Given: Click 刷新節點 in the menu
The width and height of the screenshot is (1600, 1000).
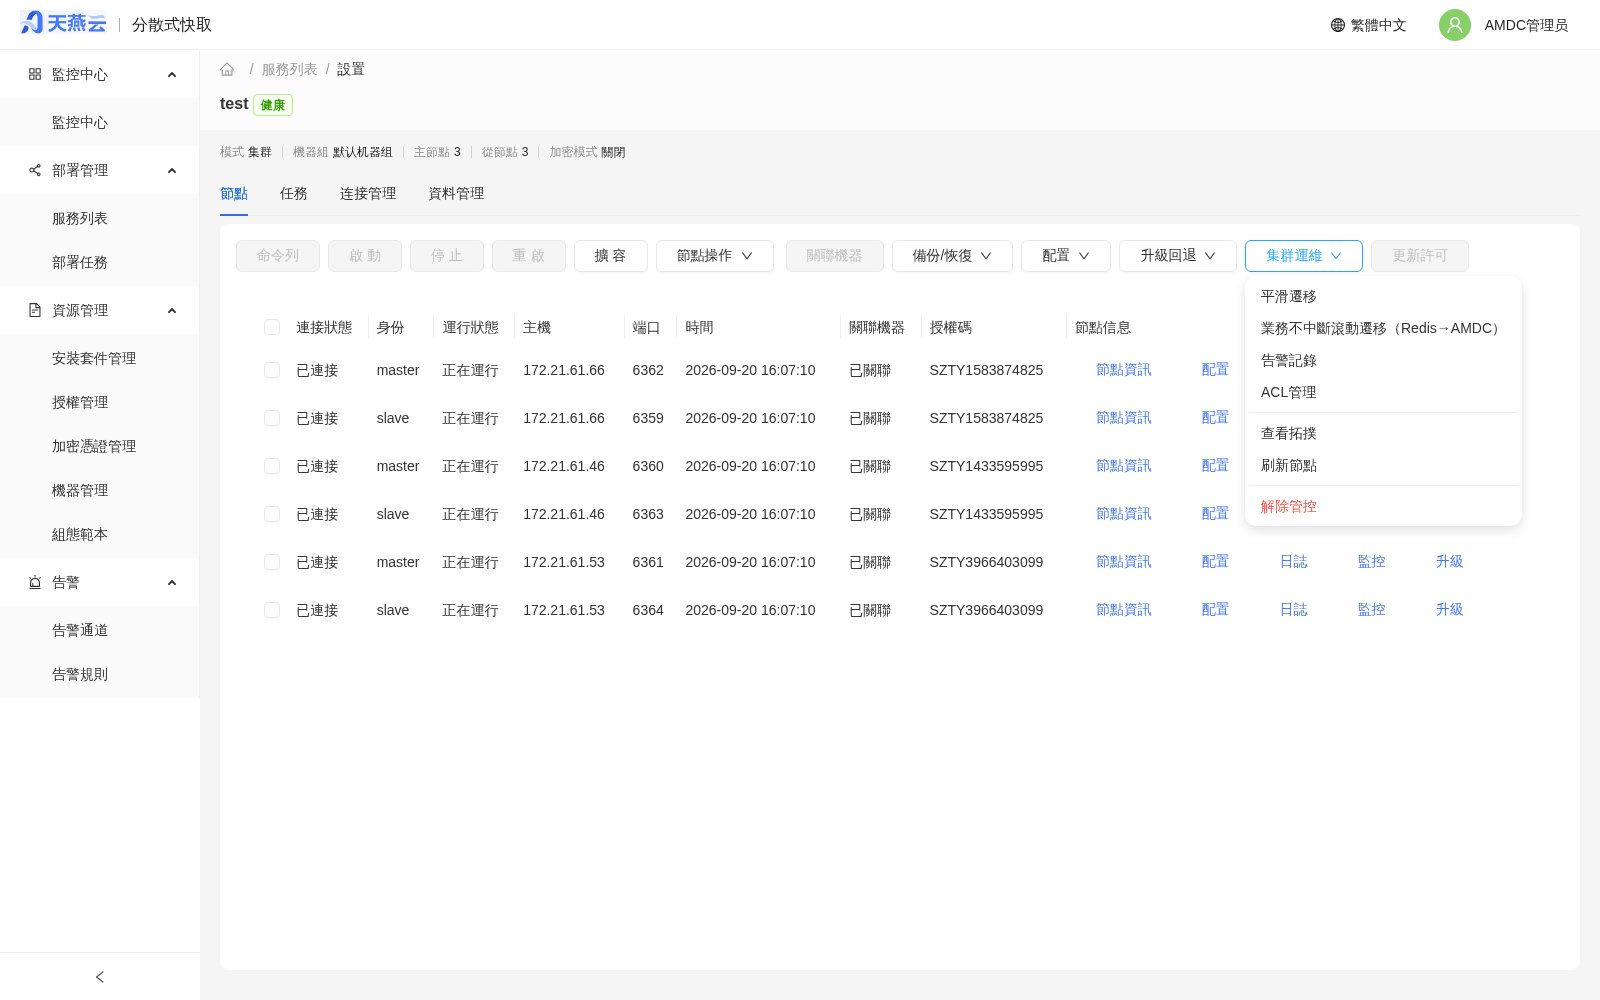Looking at the screenshot, I should 1383,465.
